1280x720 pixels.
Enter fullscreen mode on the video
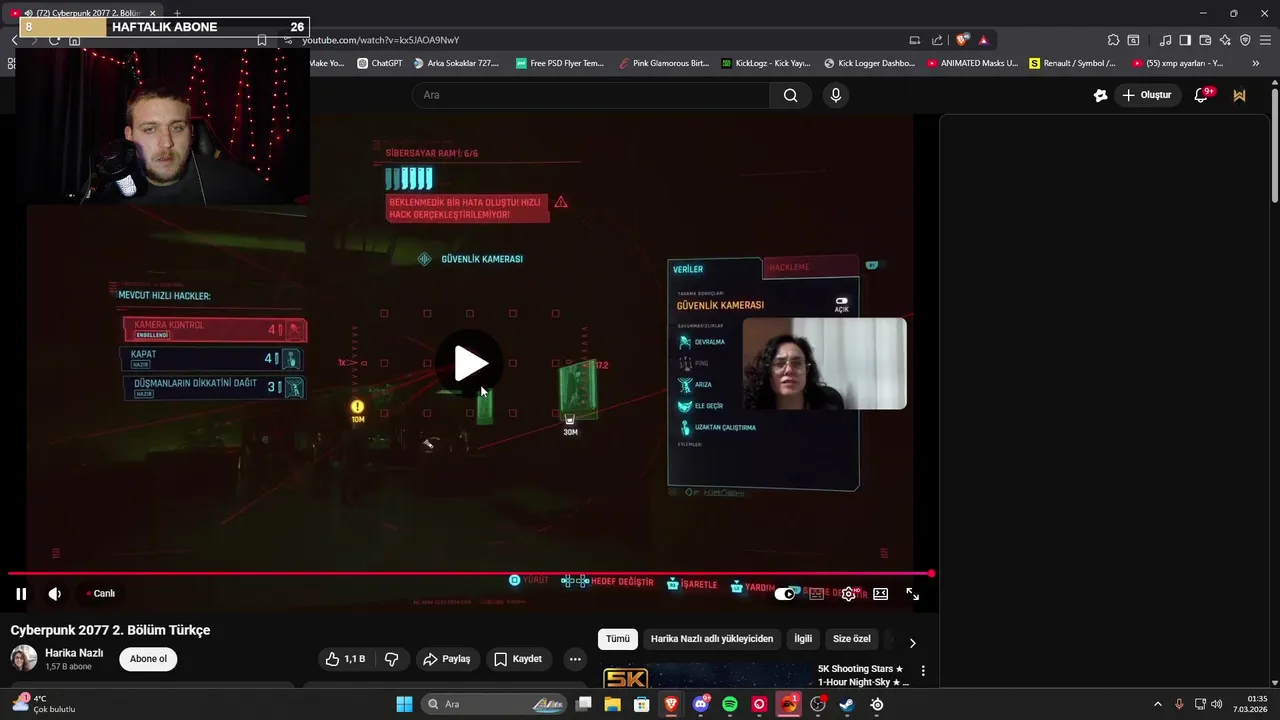coord(913,594)
